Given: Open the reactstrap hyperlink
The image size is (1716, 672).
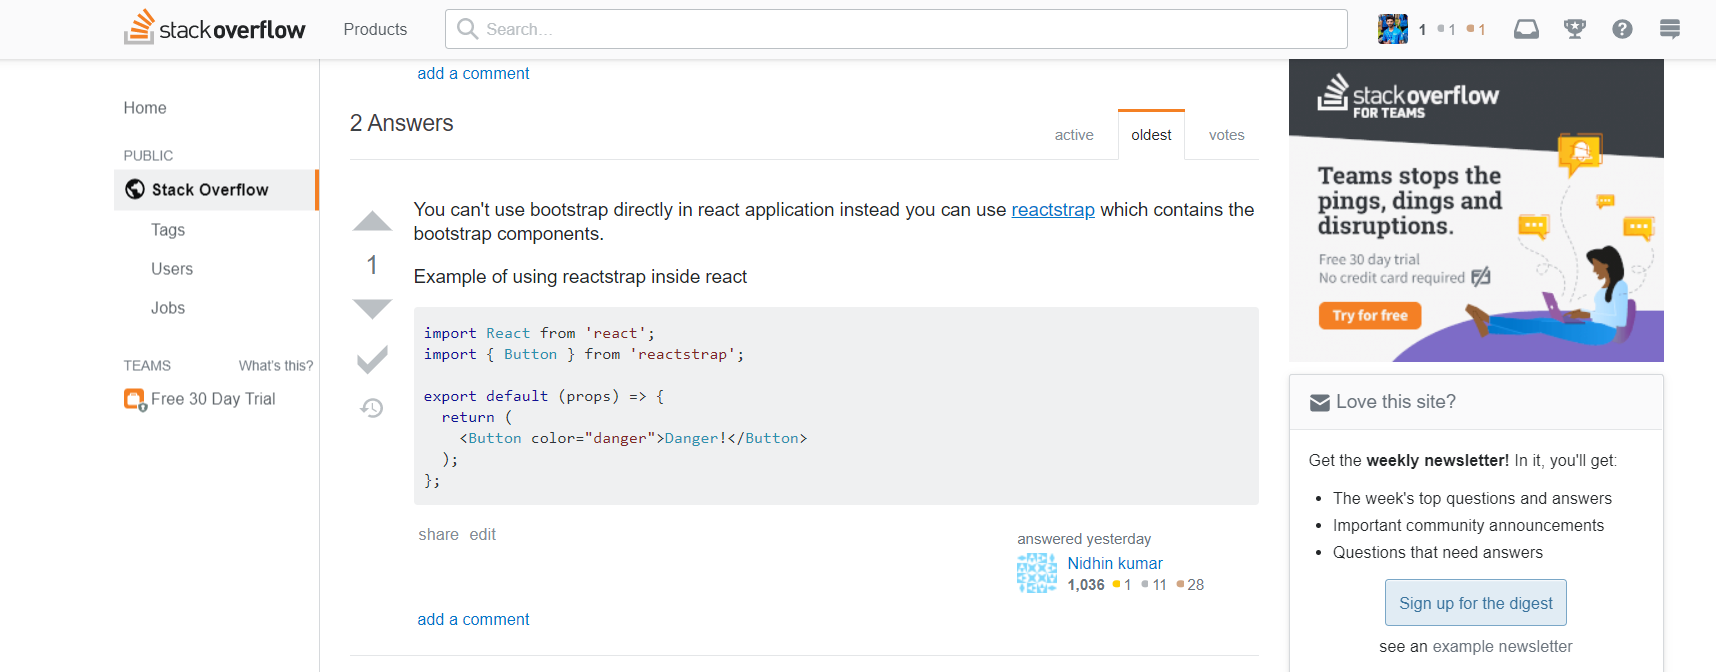Looking at the screenshot, I should (x=1052, y=210).
